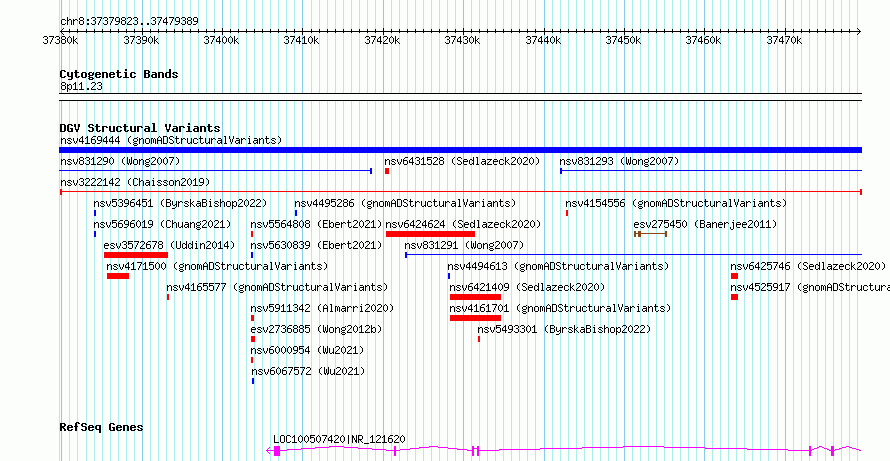Open nsv6067572 (Wu2021) label

click(x=308, y=371)
